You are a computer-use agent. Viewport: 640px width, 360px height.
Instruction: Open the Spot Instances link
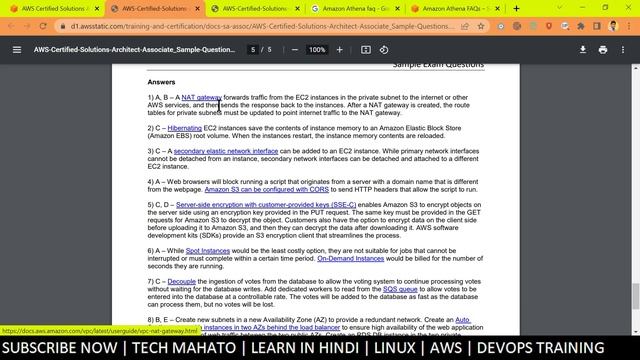pyautogui.click(x=208, y=251)
